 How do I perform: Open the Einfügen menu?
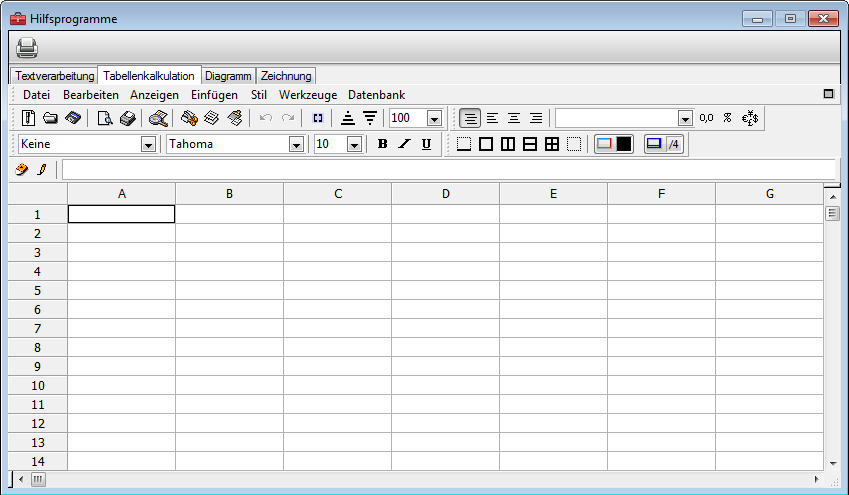[214, 95]
